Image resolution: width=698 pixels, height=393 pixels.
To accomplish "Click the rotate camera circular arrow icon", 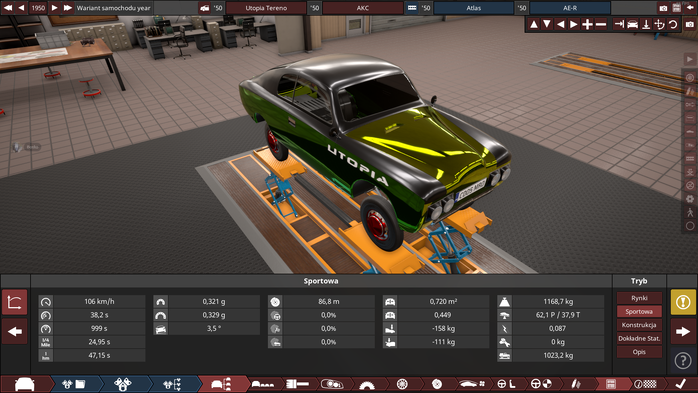I will point(673,24).
